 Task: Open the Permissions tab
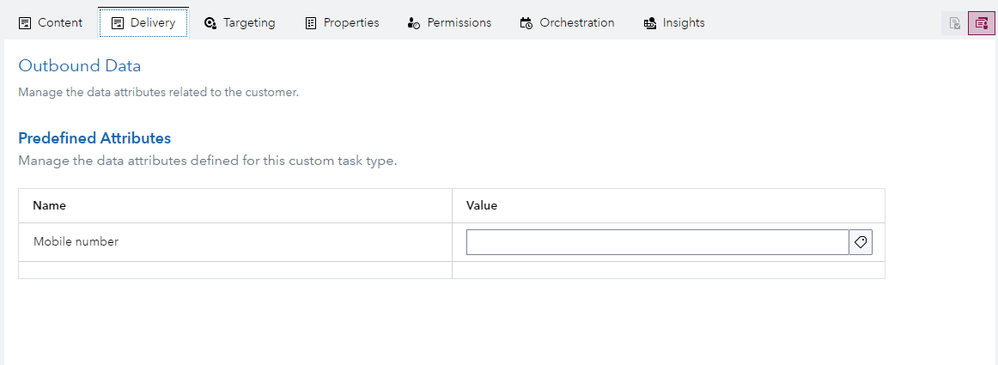click(449, 23)
